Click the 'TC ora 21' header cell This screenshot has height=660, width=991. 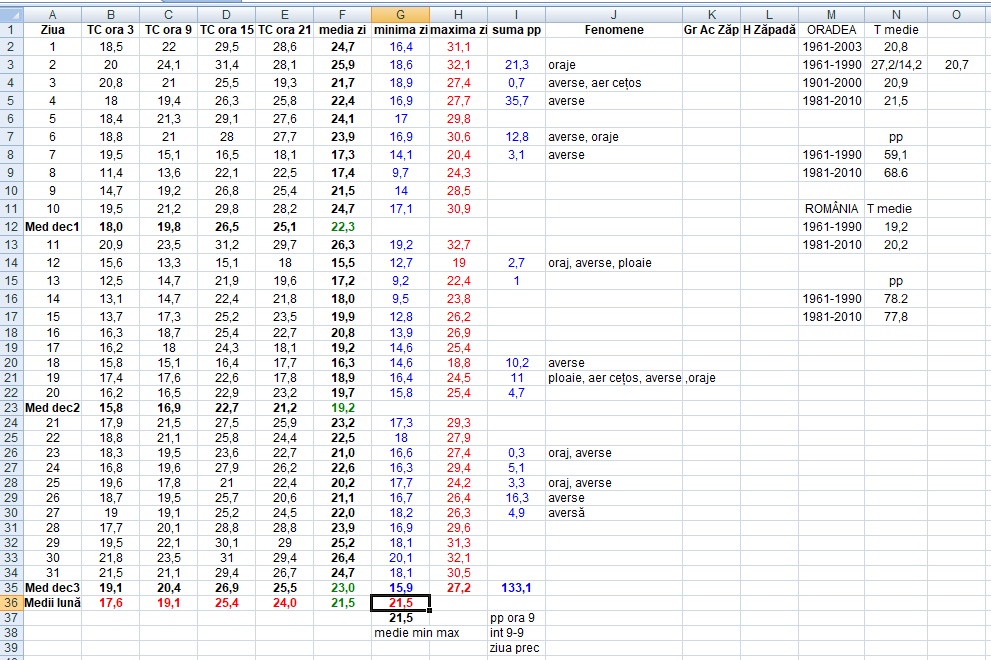point(284,30)
